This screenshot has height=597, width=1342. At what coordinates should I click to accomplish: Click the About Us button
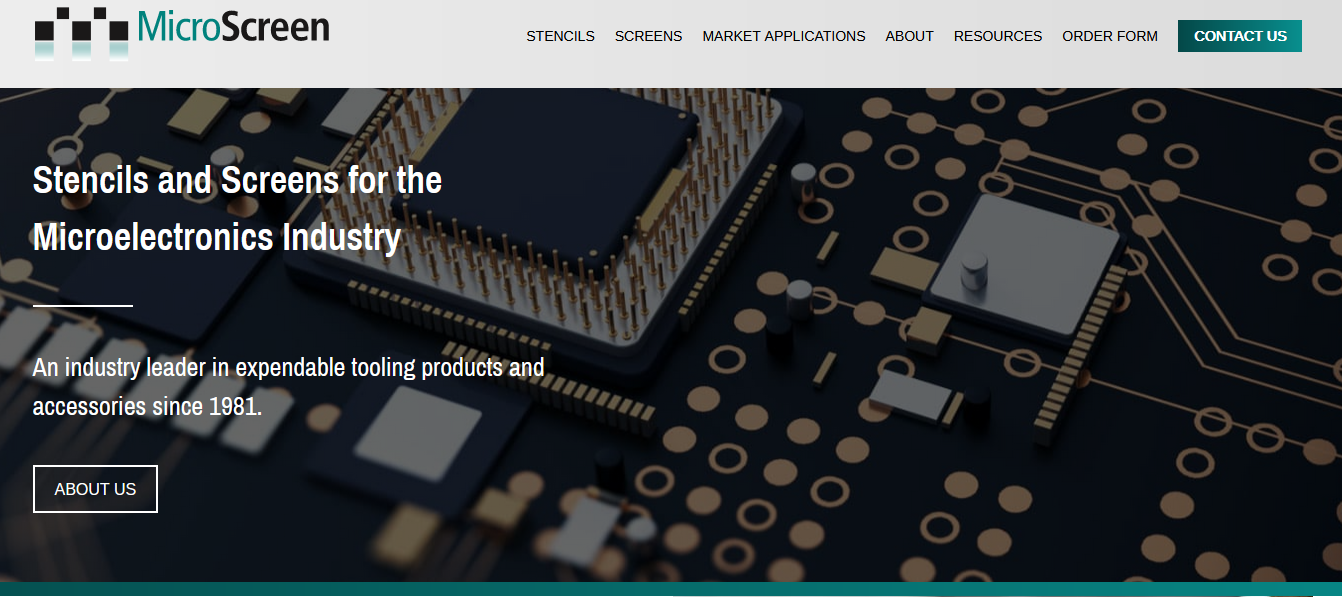click(x=95, y=489)
